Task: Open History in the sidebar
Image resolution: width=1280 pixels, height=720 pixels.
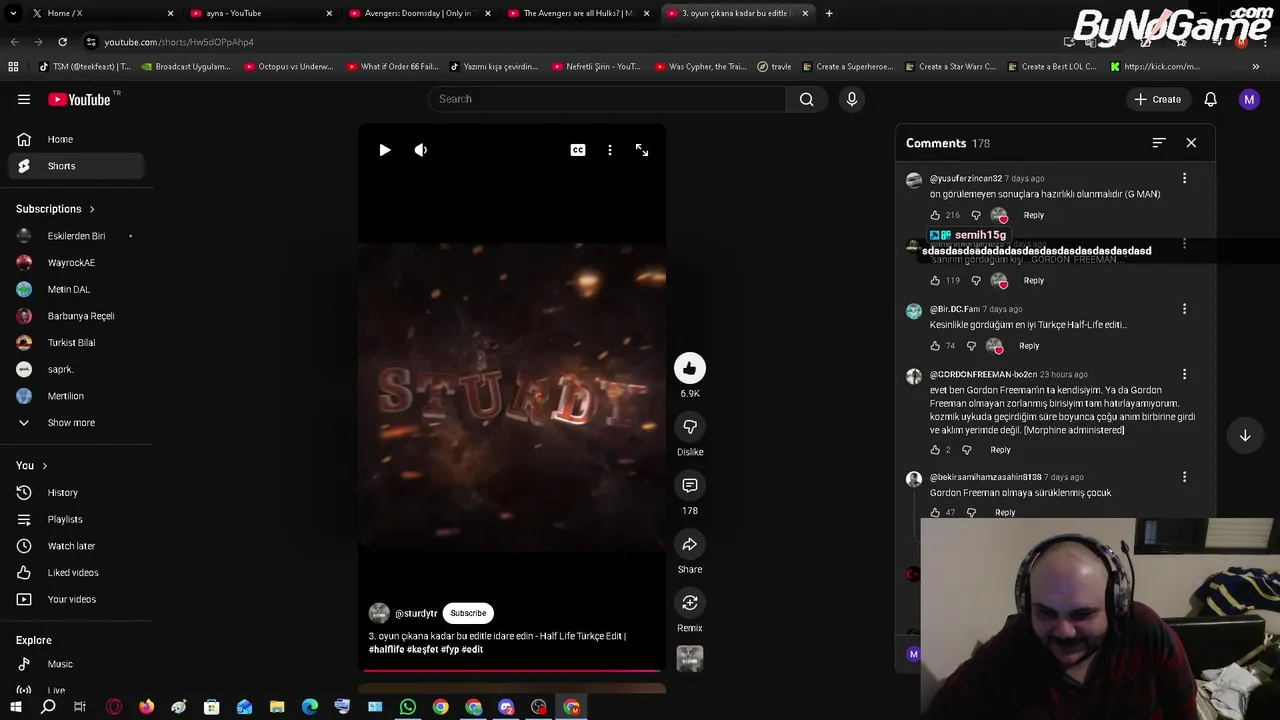Action: [76, 493]
